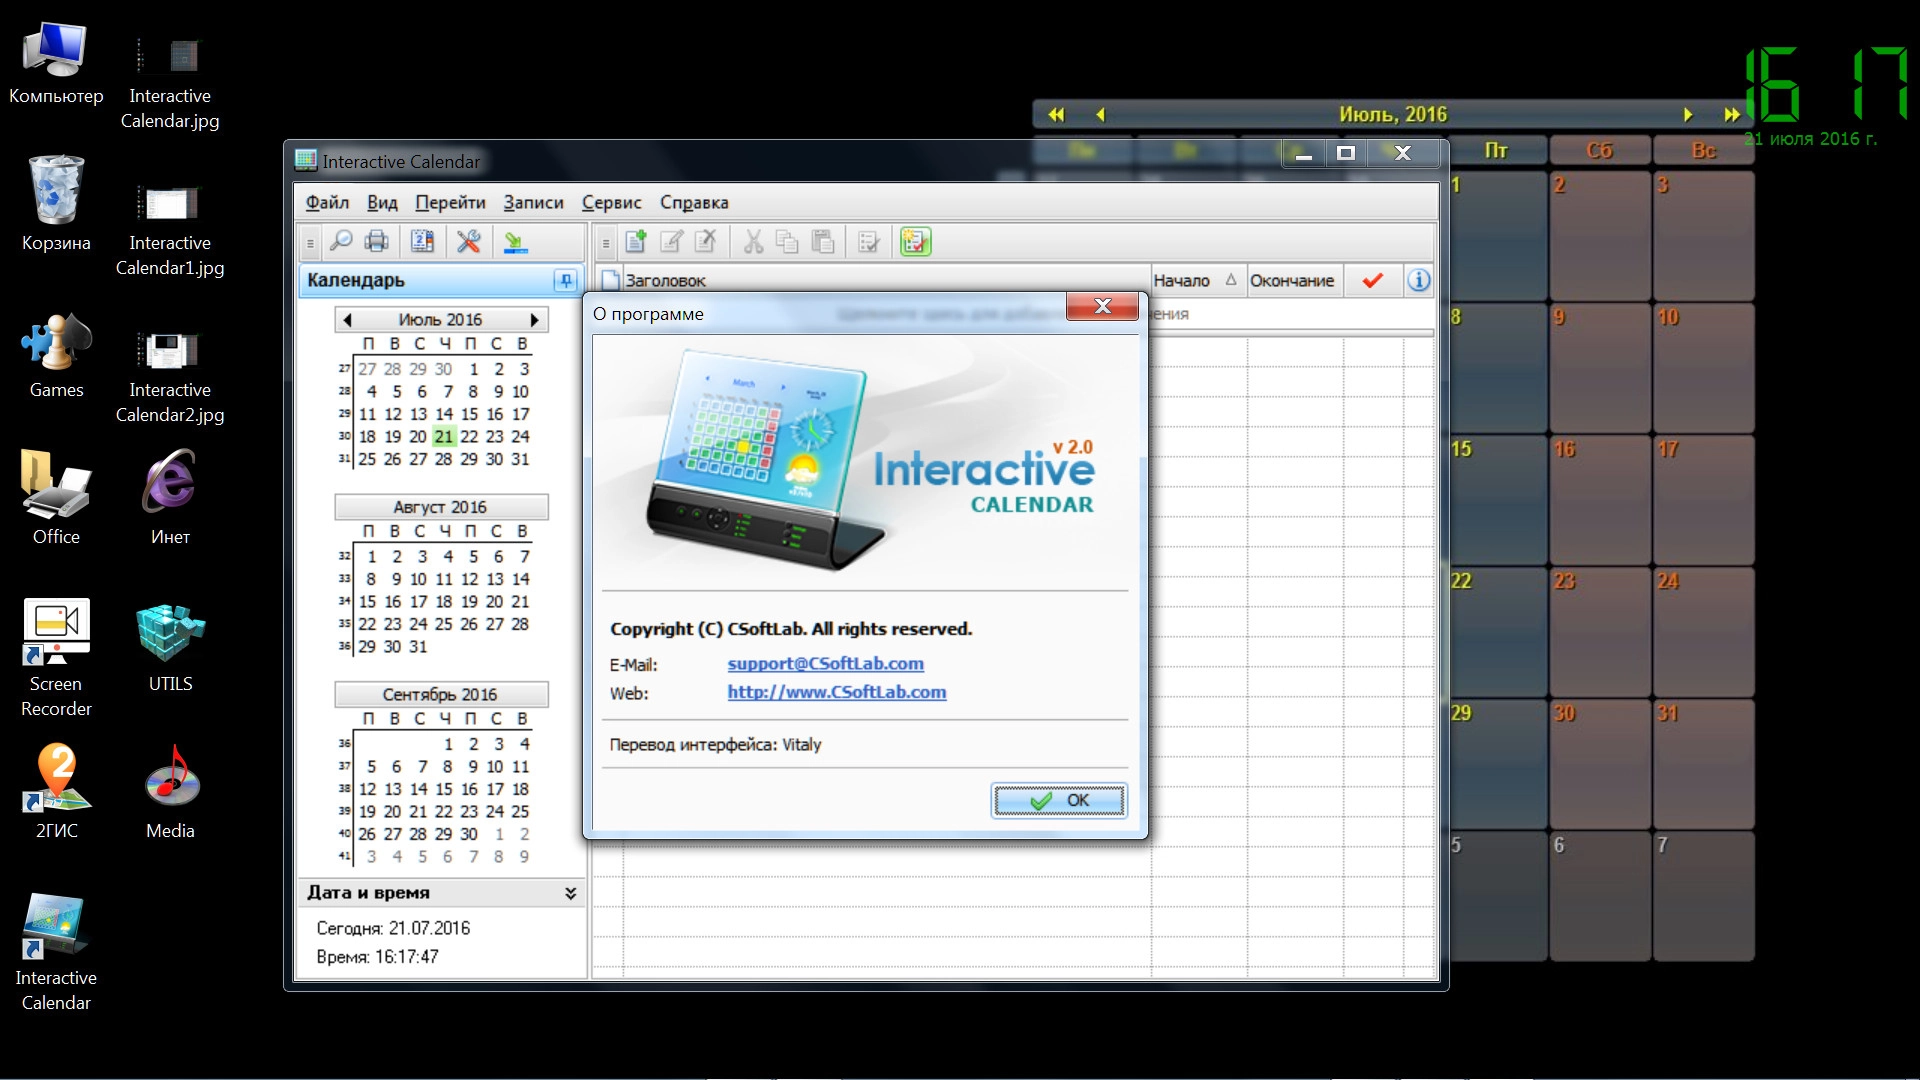
Task: Open the Перейти menu
Action: coord(450,202)
